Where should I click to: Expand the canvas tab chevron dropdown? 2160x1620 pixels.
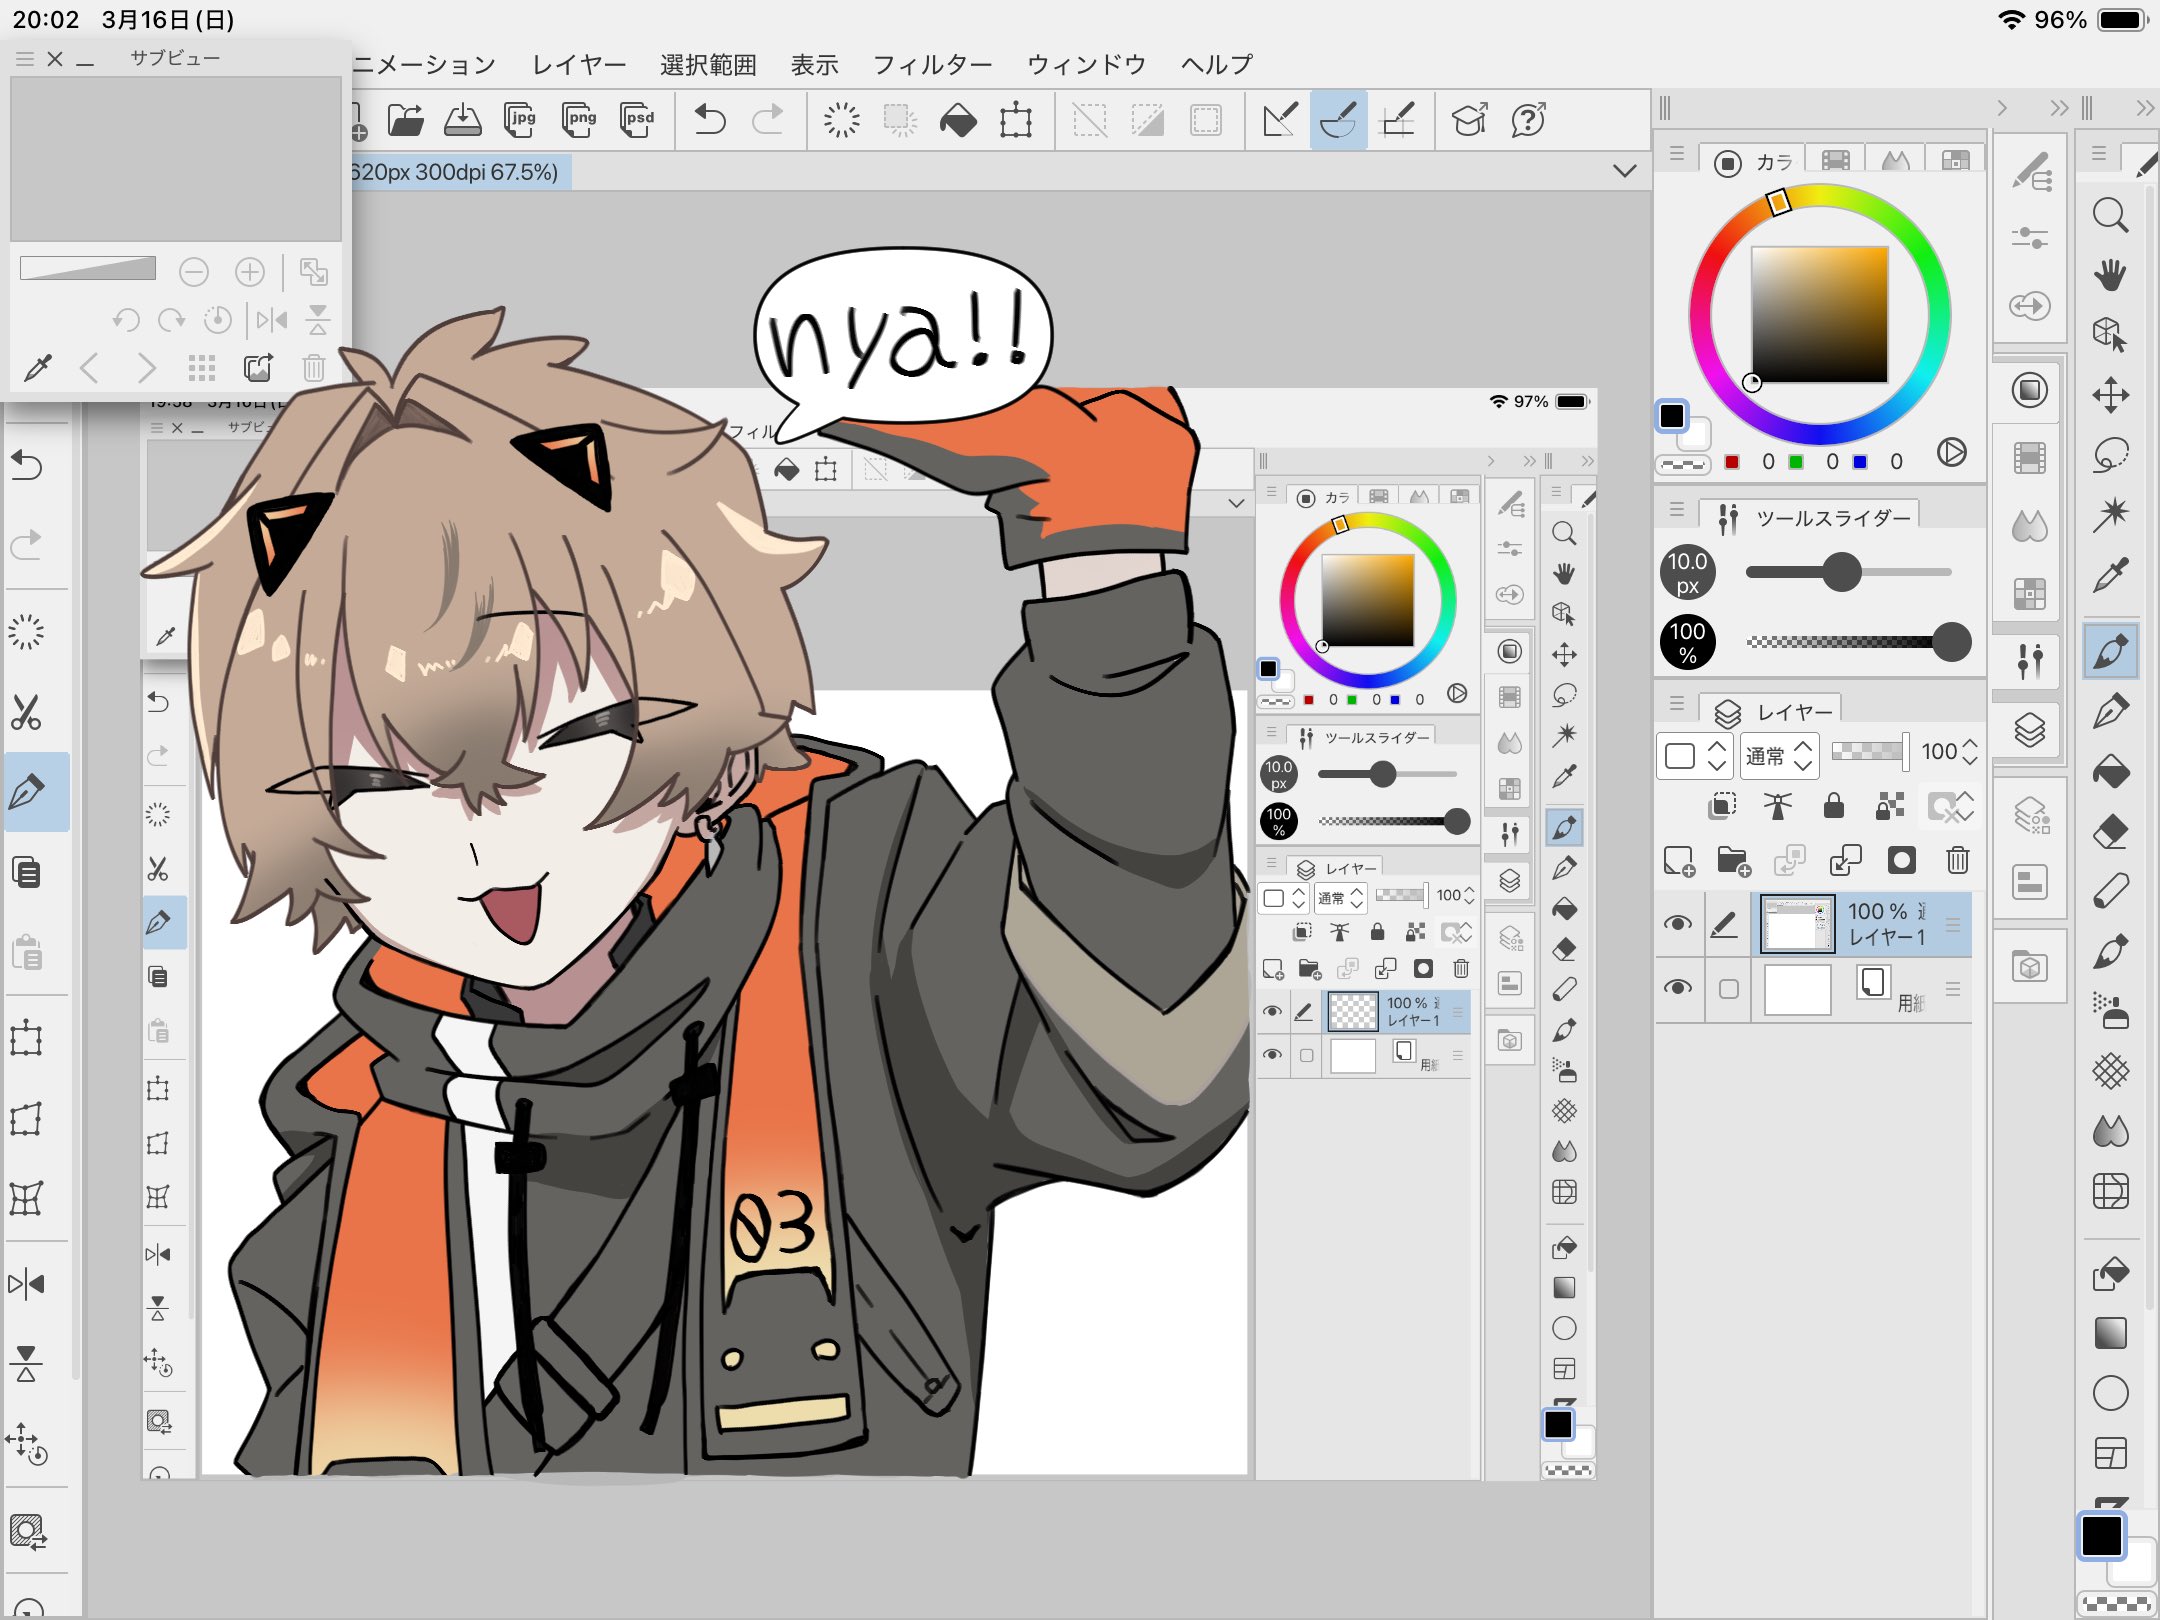[x=1625, y=171]
